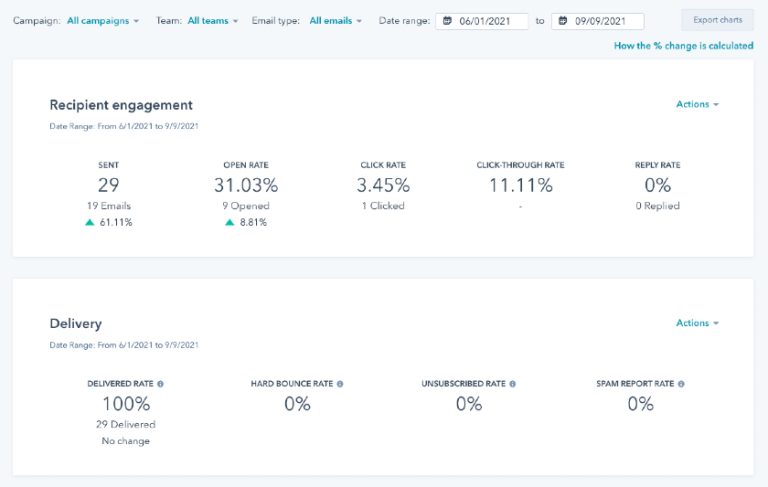Viewport: 768px width, 487px height.
Task: Expand the Team filter dropdown
Action: pos(212,20)
